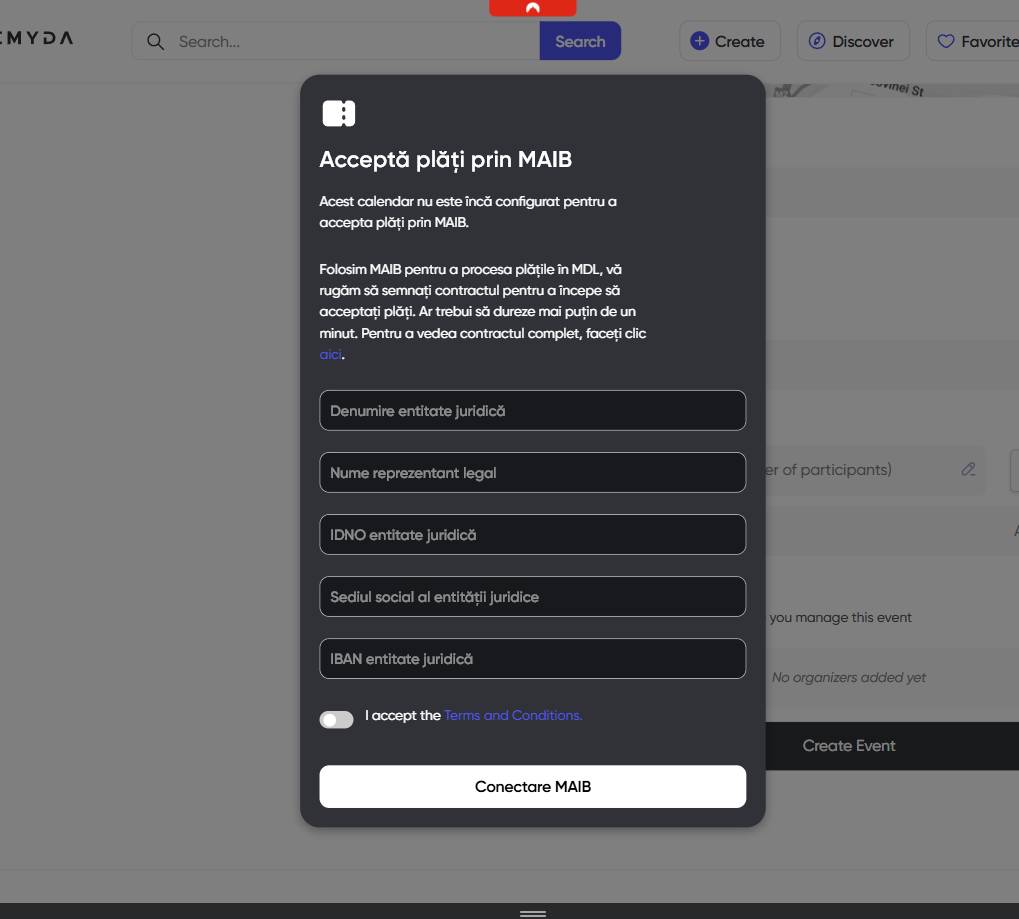The height and width of the screenshot is (919, 1019).
Task: Click the IBAN entitate juridică field
Action: 532,659
